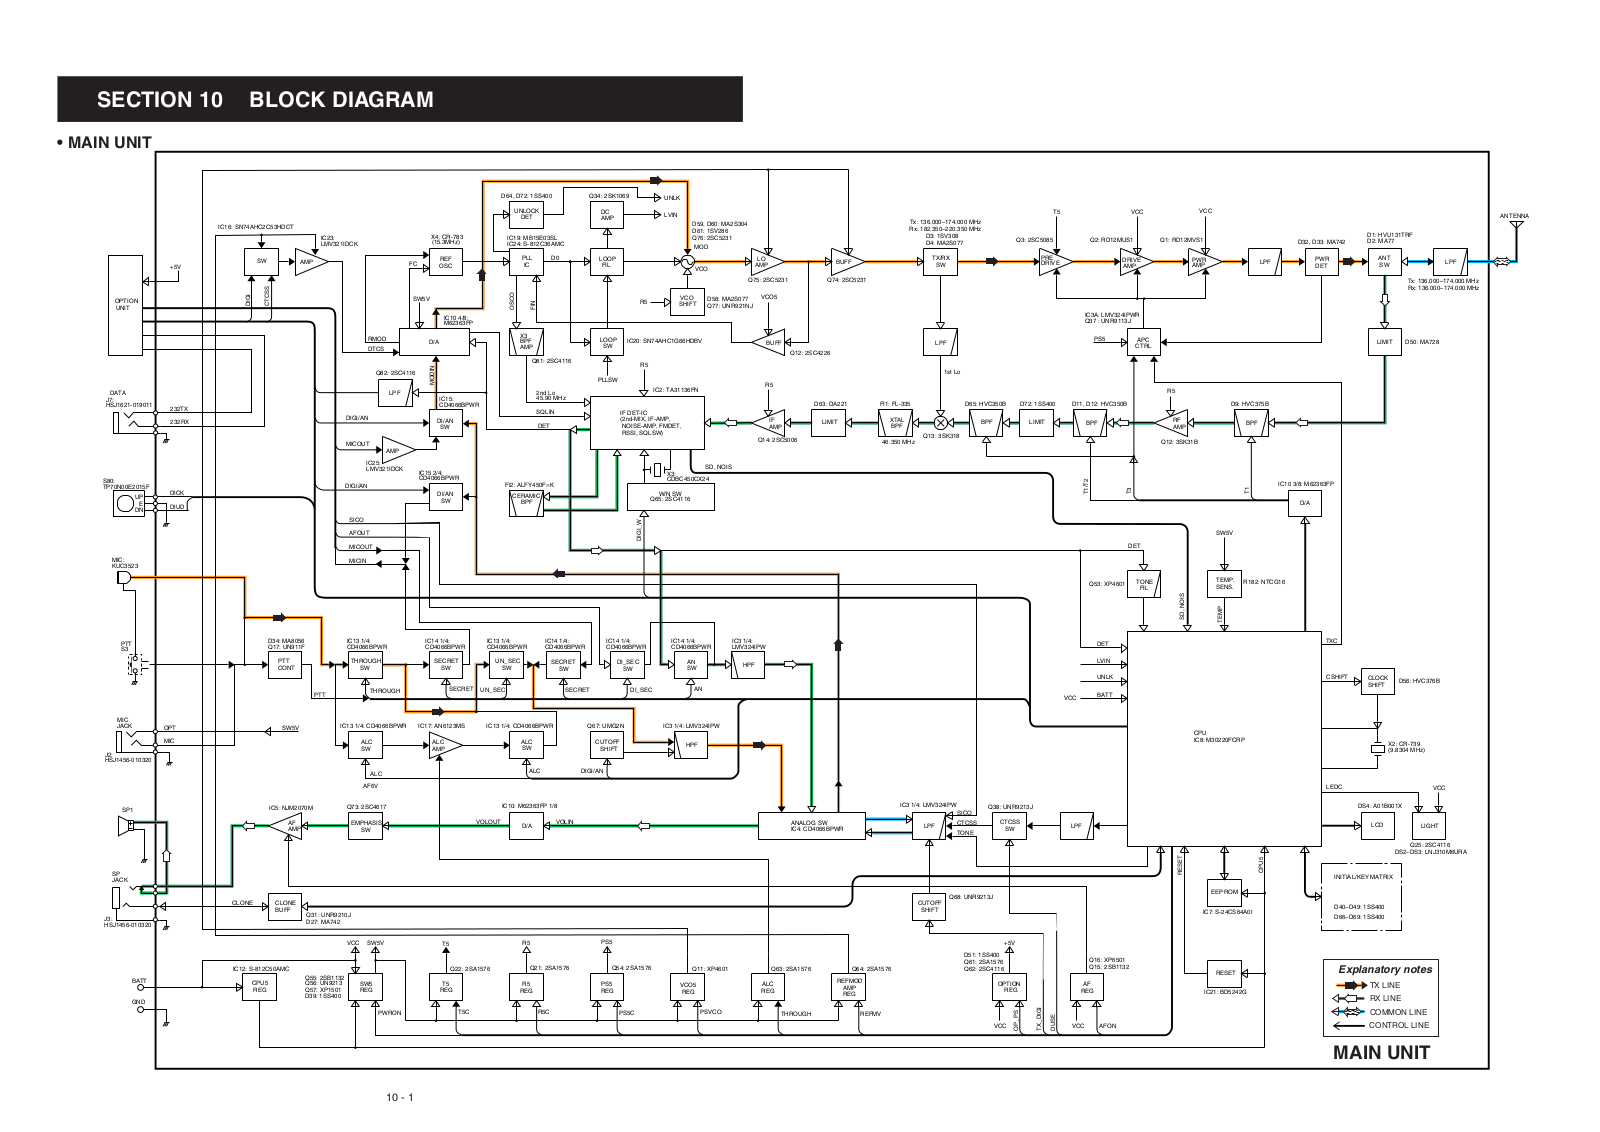Click the INITIAL/KEY MATRIX dashed box
The image size is (1600, 1132).
(1361, 897)
